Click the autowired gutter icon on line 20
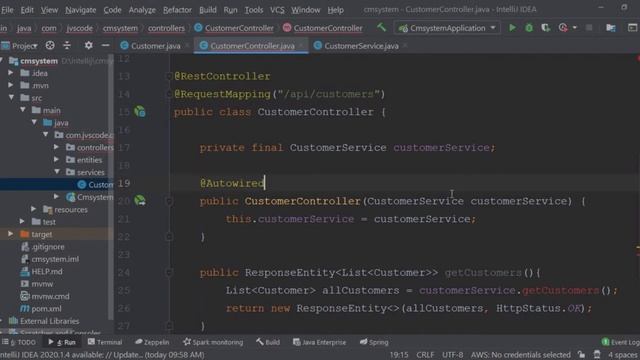Screen dimensions: 640x360 [x=140, y=200]
